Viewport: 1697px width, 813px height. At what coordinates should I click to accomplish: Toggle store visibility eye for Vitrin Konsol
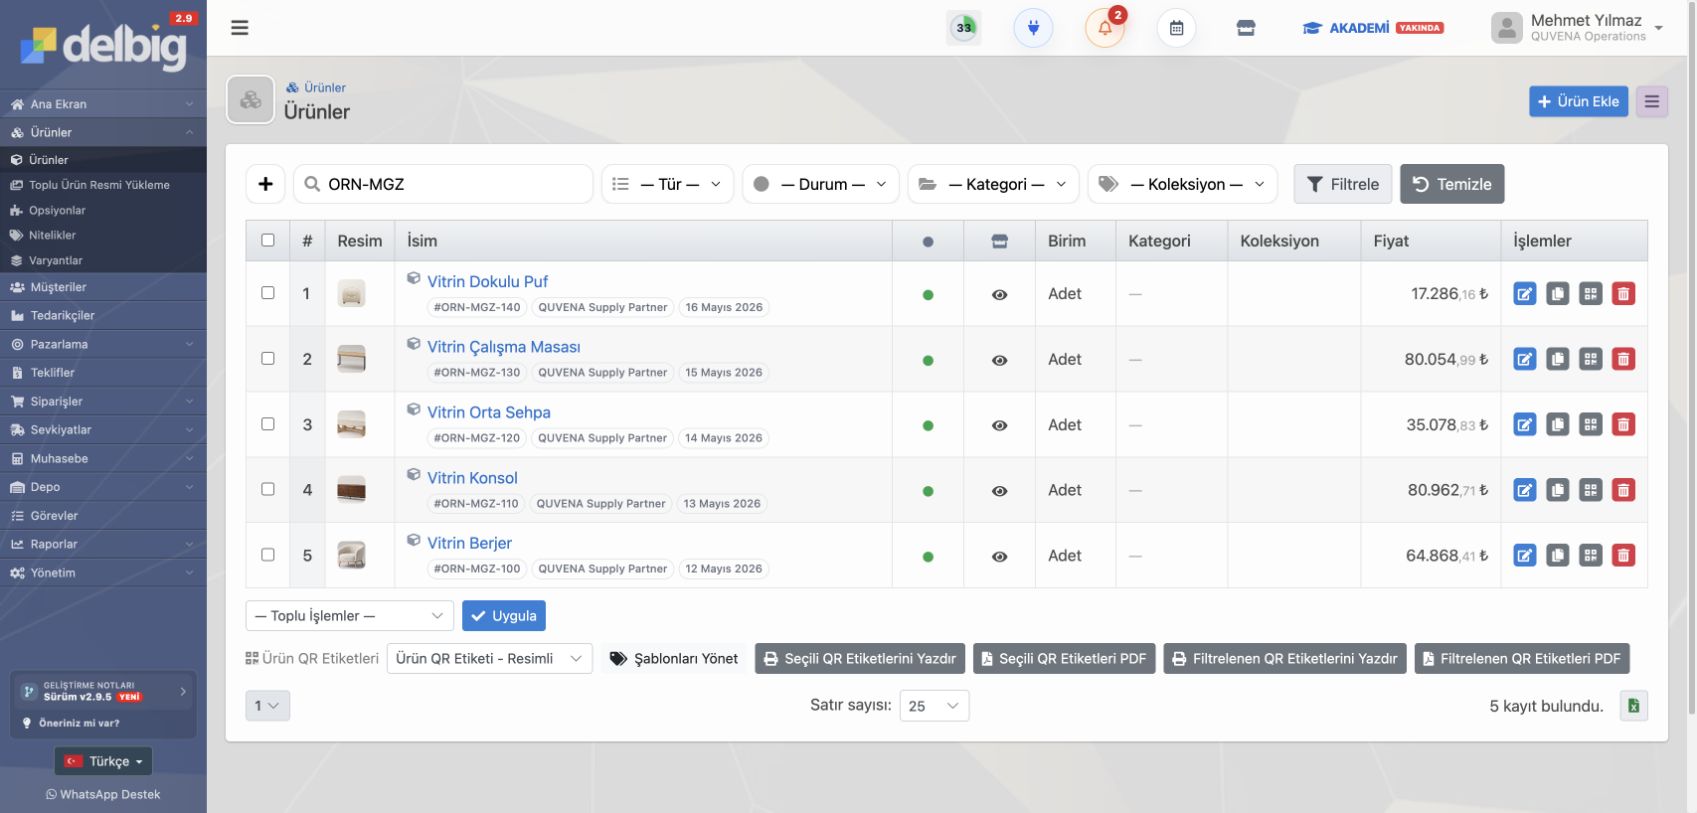(x=999, y=491)
